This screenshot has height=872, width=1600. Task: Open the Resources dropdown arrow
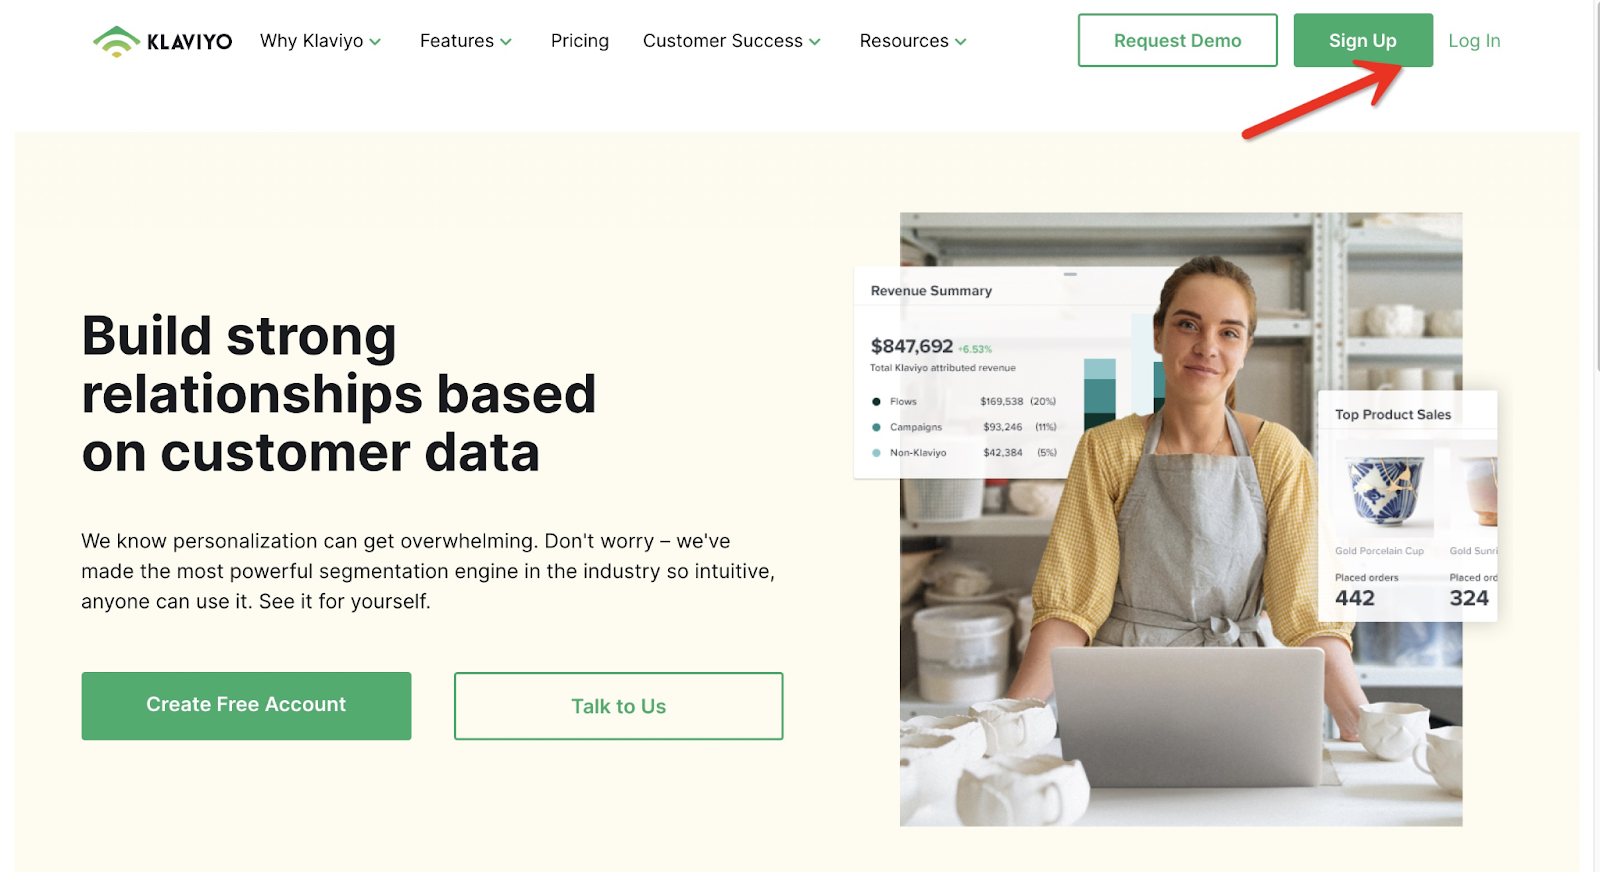[x=961, y=42]
